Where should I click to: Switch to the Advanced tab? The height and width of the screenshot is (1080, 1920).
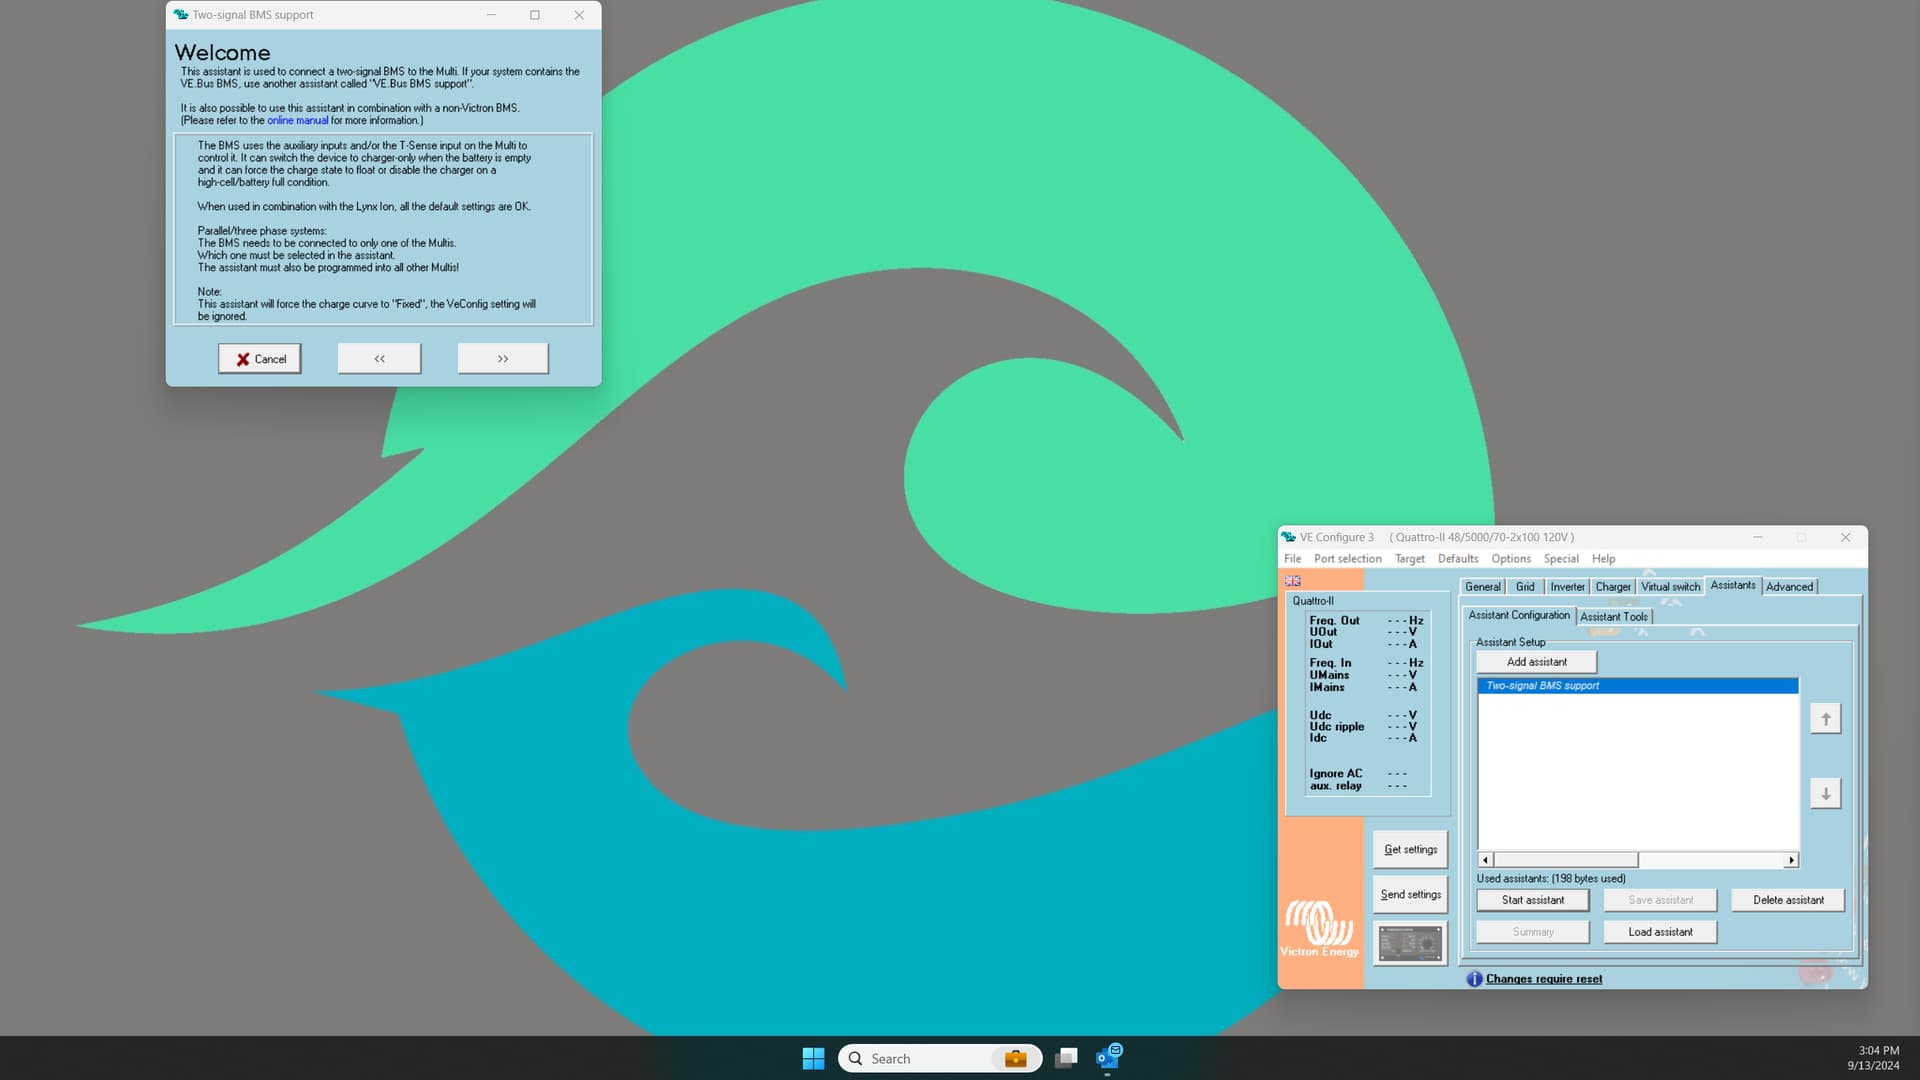1789,587
